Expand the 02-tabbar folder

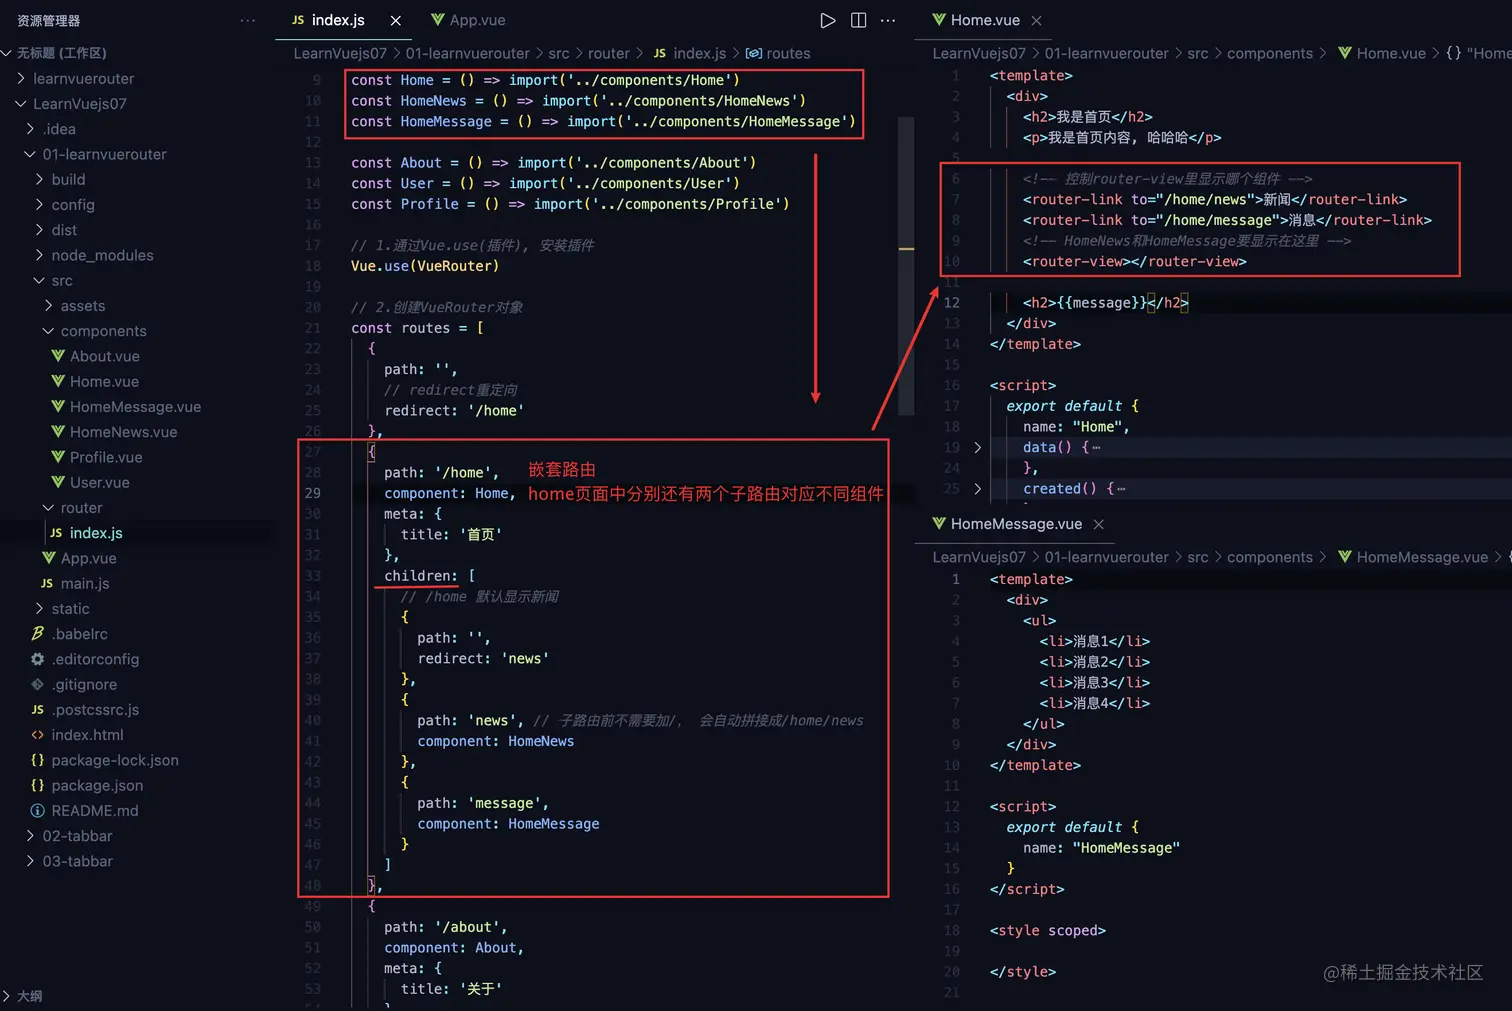coord(77,836)
